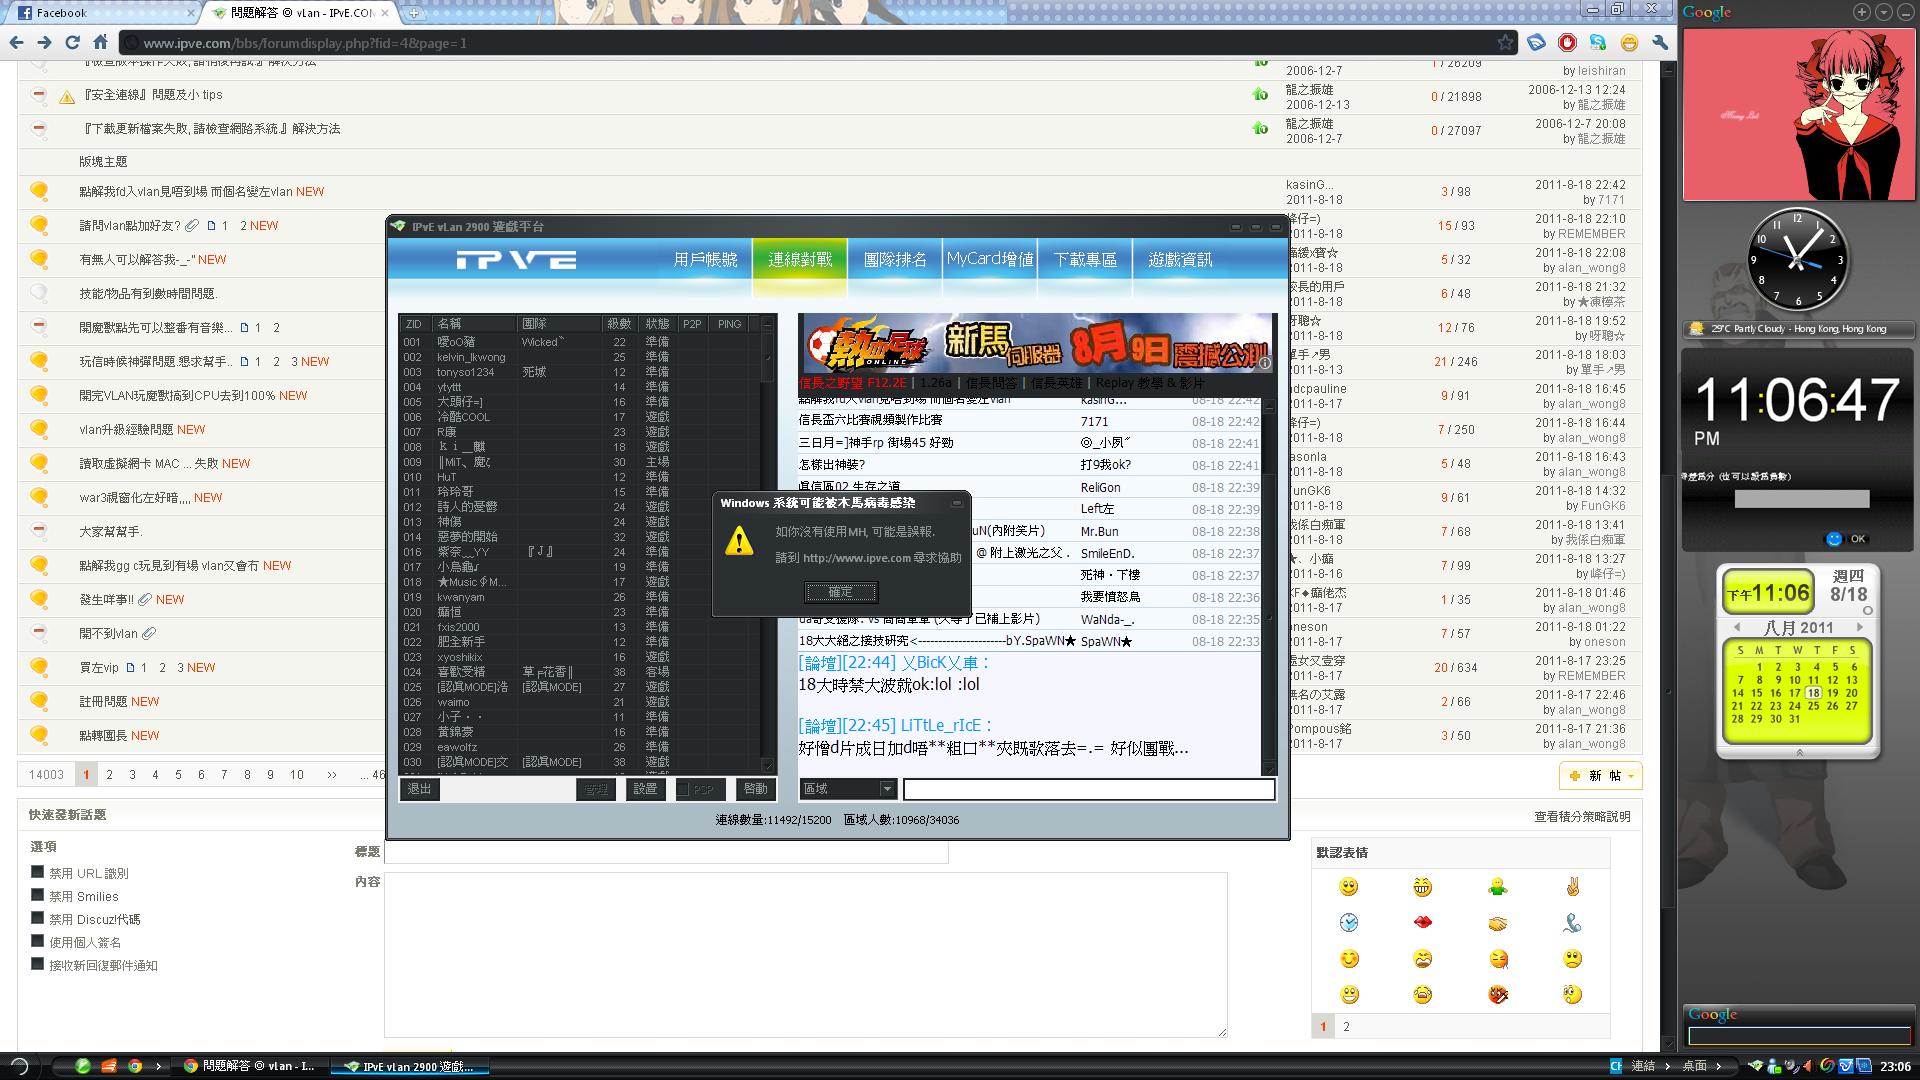Click the RSS feed extension icon

(1536, 42)
